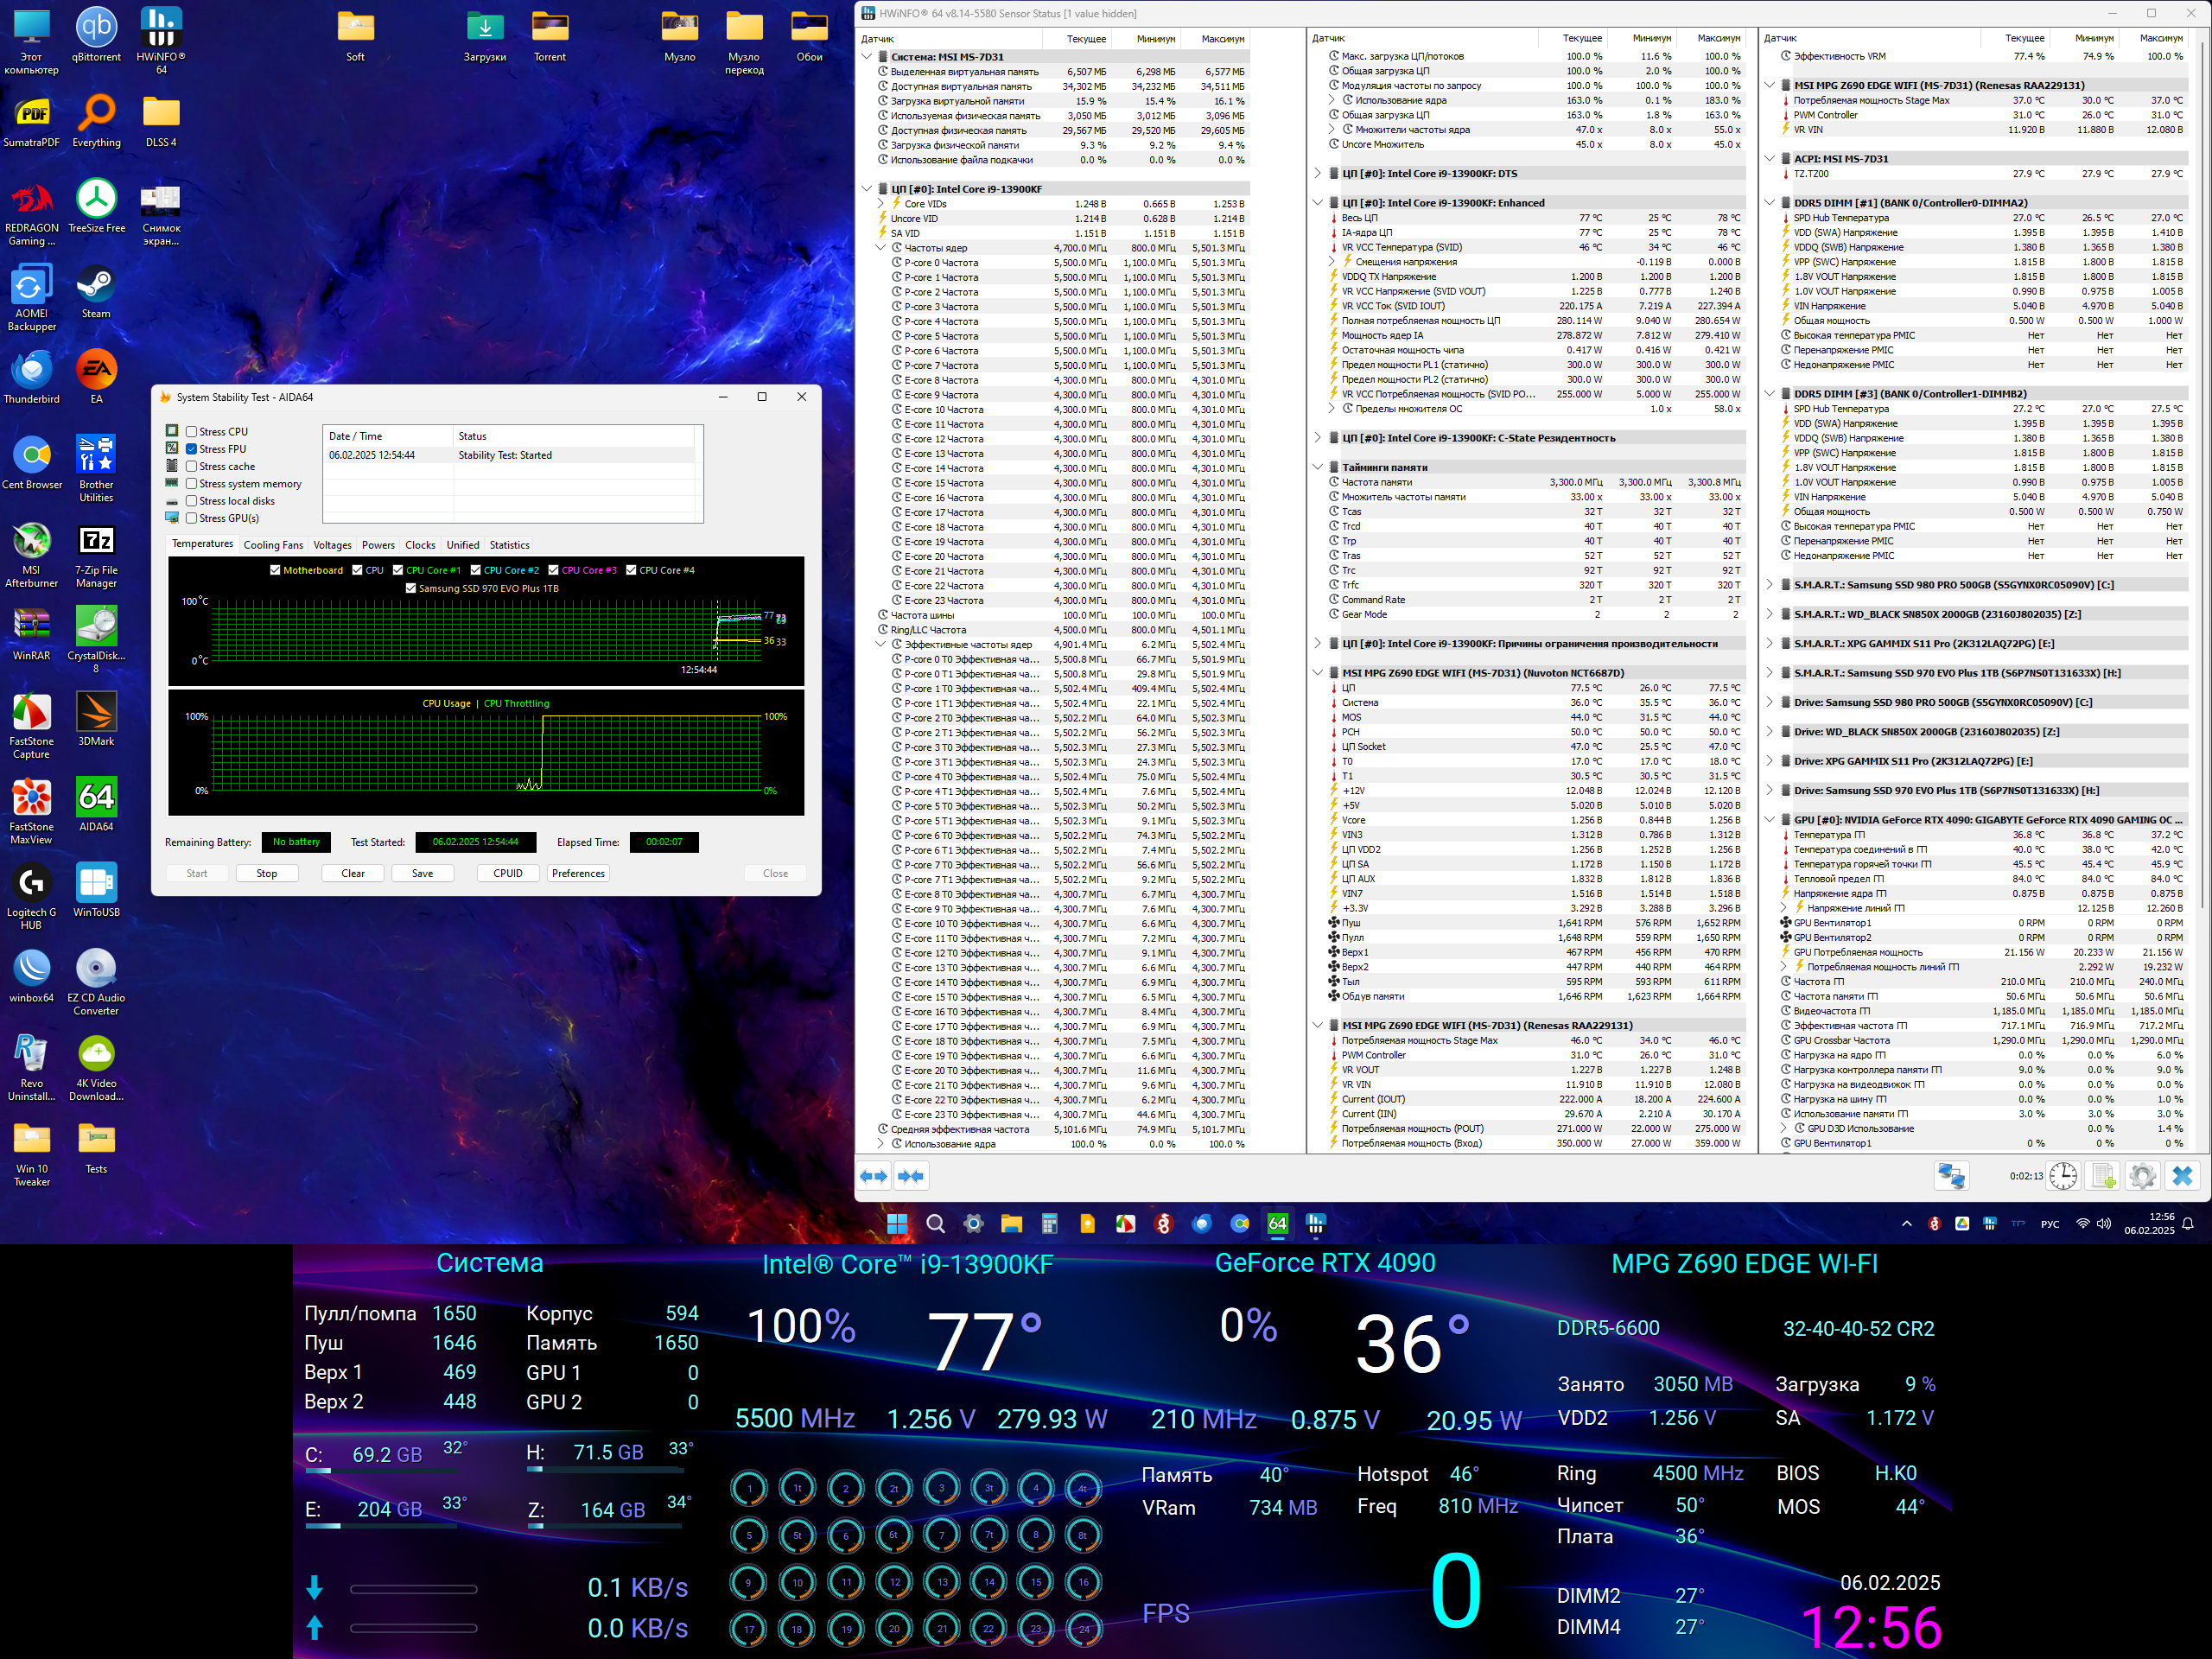
Task: Click the HWiNFO collapse-columns arrows icon
Action: [x=910, y=1176]
